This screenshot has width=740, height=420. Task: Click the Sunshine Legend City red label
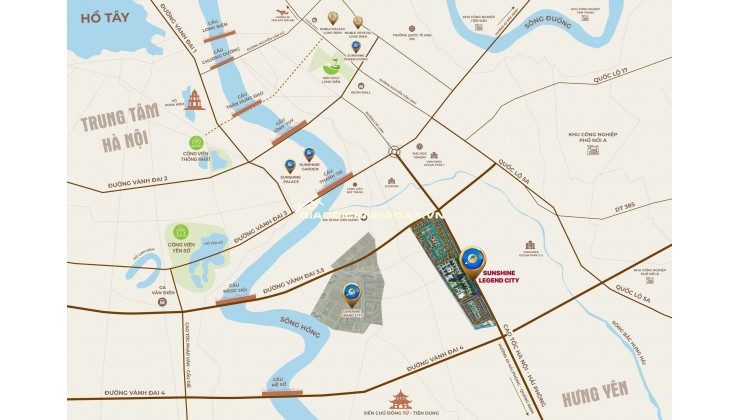[499, 277]
